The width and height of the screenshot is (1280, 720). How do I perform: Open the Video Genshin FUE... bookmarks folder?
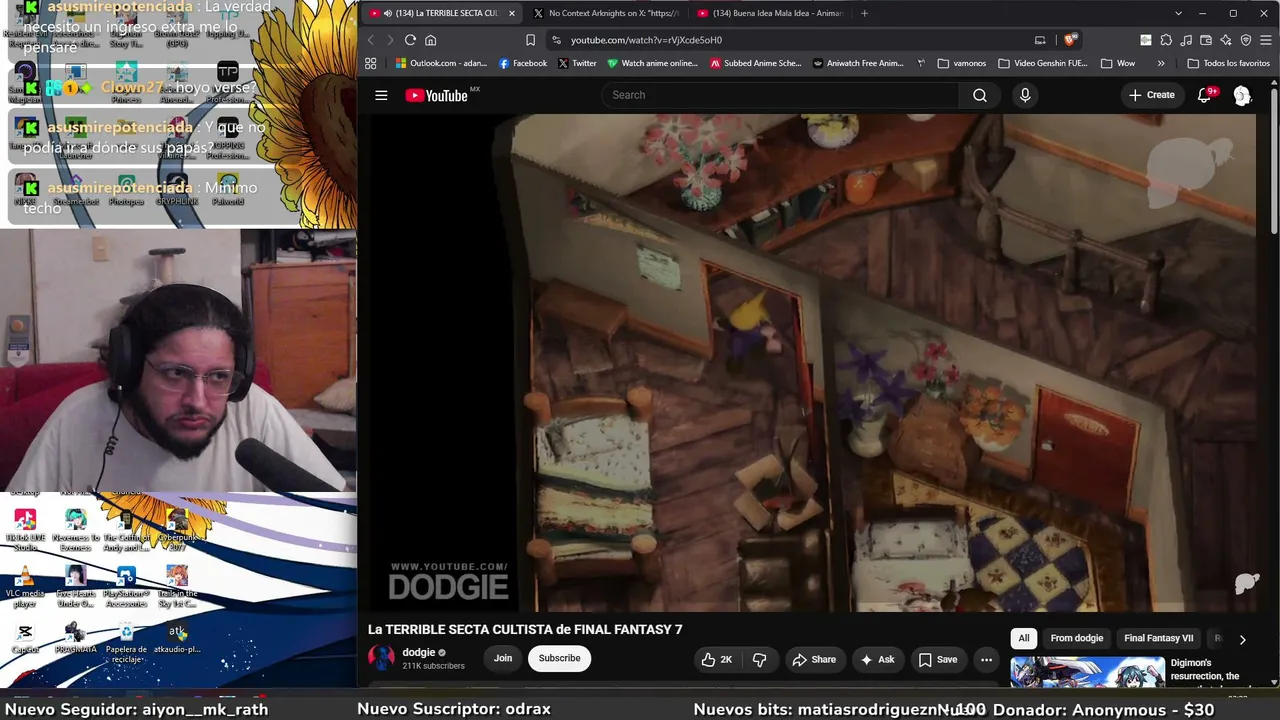tap(1042, 63)
